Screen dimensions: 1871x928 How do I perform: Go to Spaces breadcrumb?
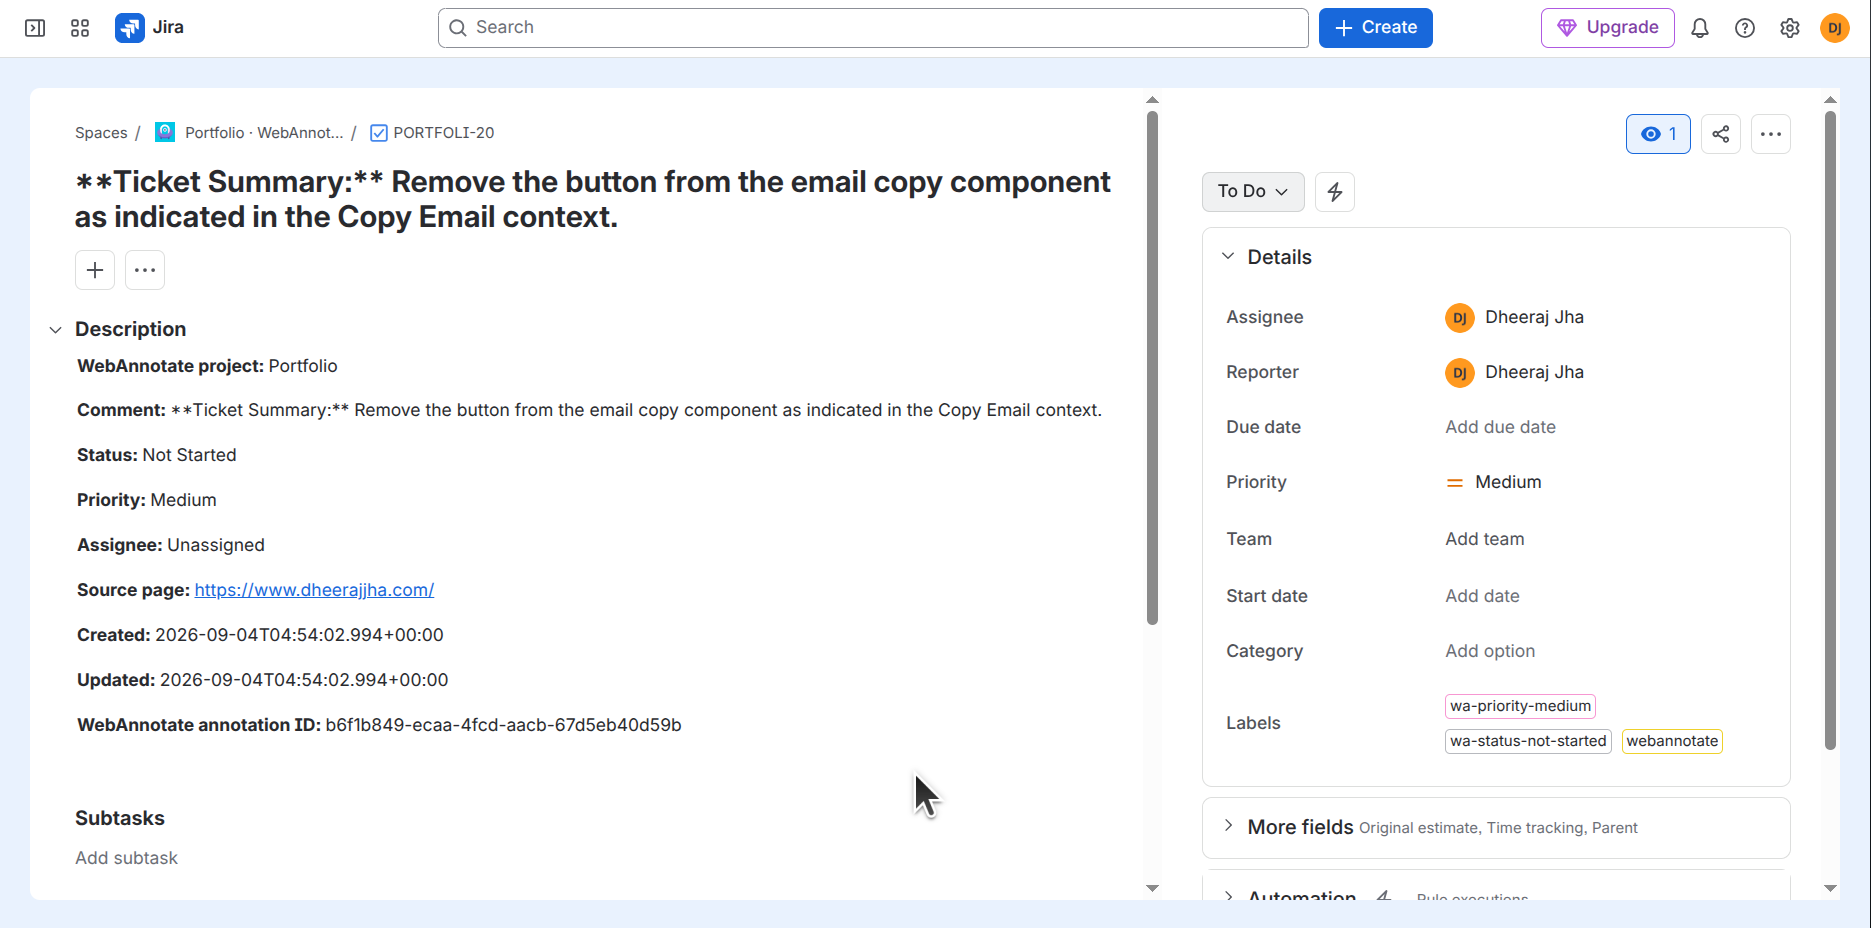point(101,133)
